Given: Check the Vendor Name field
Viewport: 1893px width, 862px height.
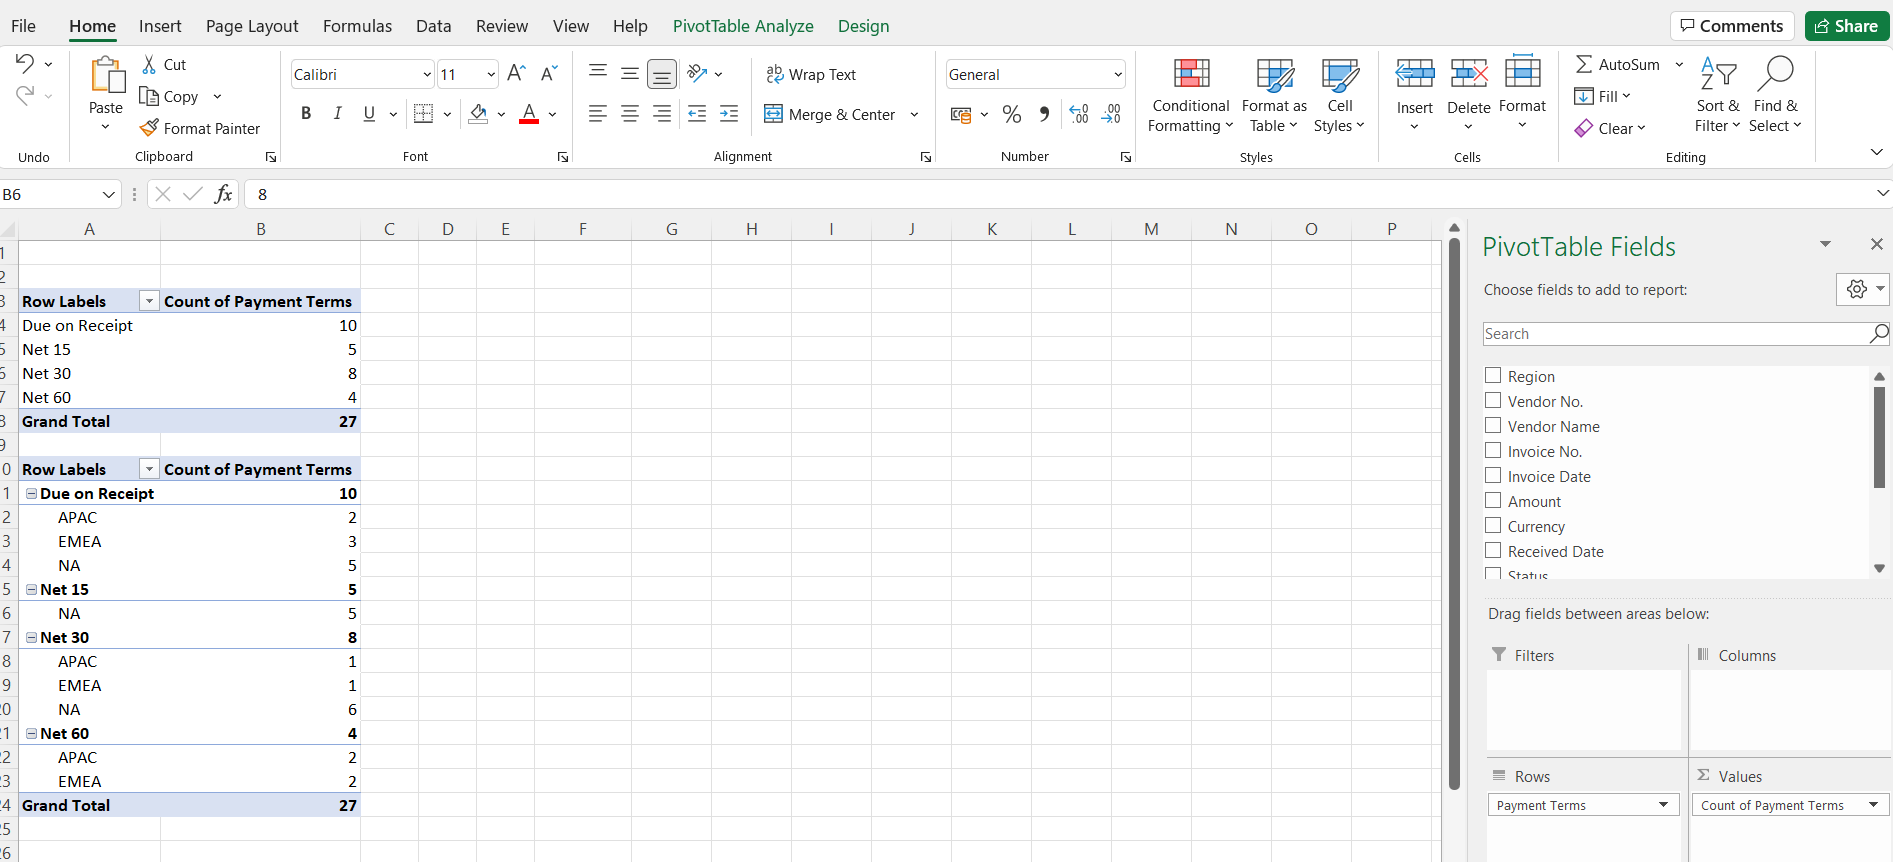Looking at the screenshot, I should pos(1493,425).
